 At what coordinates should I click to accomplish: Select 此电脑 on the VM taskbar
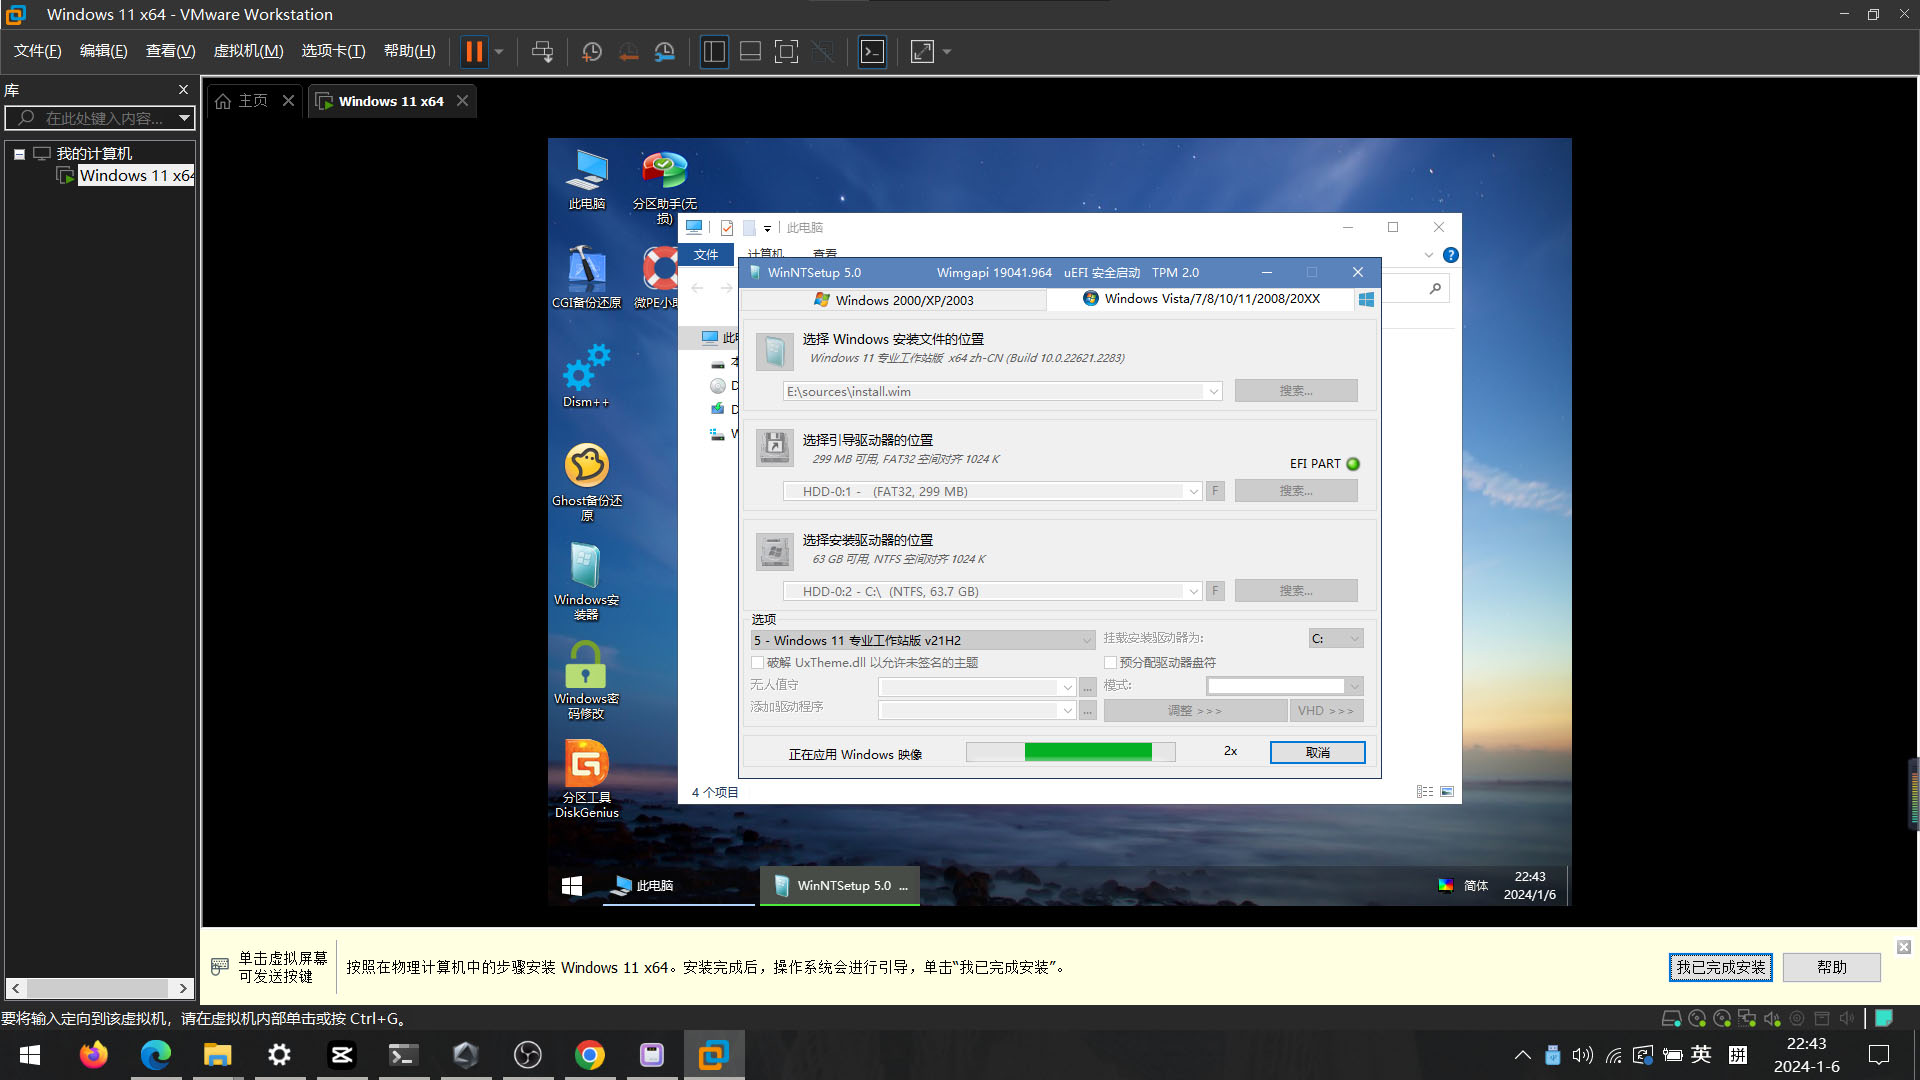[678, 886]
